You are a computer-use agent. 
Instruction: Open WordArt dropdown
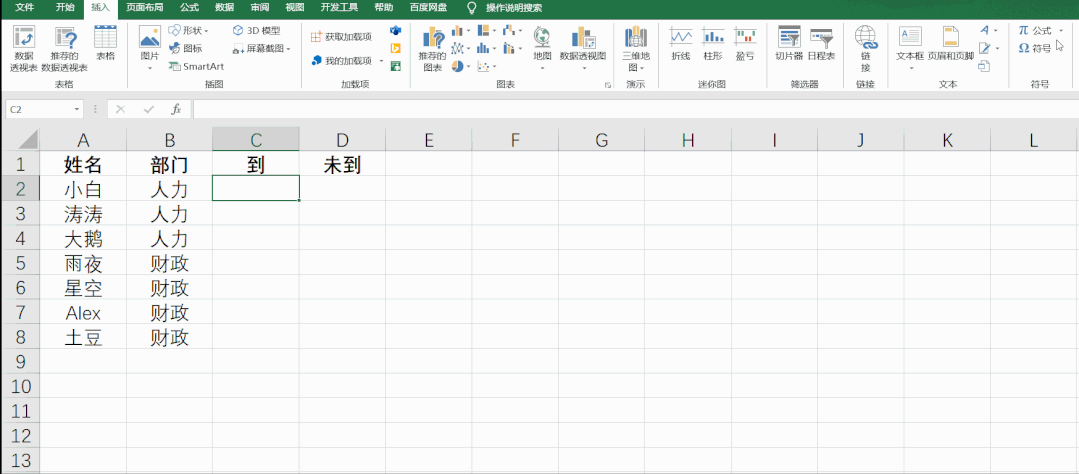pyautogui.click(x=988, y=30)
